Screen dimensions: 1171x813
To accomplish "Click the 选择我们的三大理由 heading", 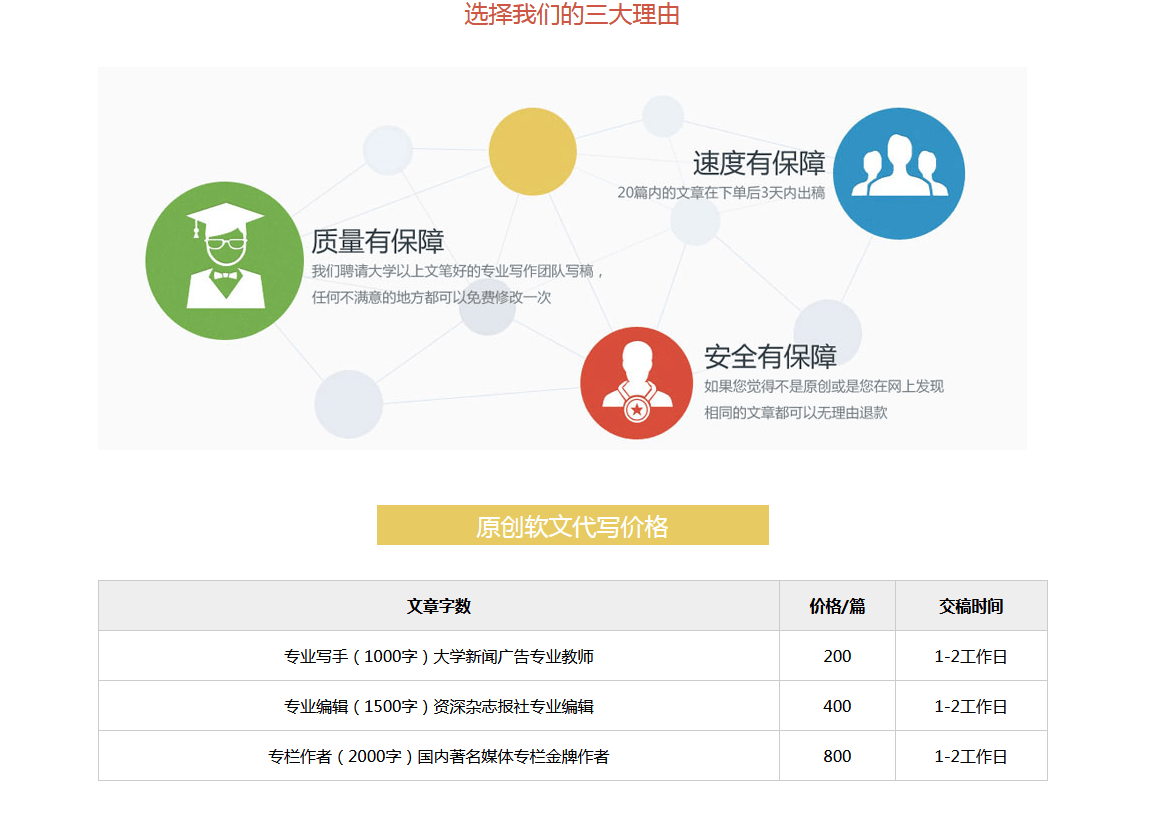I will click(572, 14).
